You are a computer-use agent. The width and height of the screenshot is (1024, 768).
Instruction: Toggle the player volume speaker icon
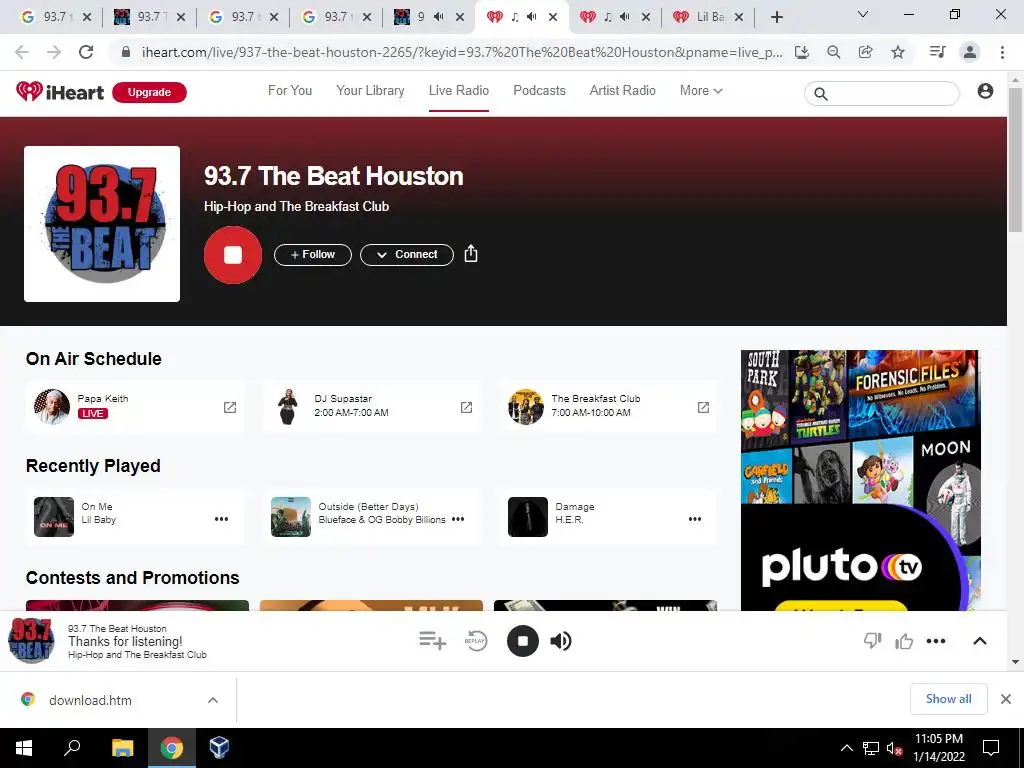click(x=560, y=641)
